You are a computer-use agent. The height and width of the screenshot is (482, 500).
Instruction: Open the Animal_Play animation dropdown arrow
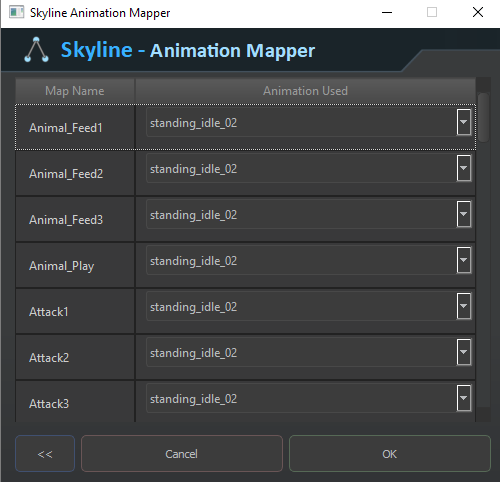tap(464, 260)
